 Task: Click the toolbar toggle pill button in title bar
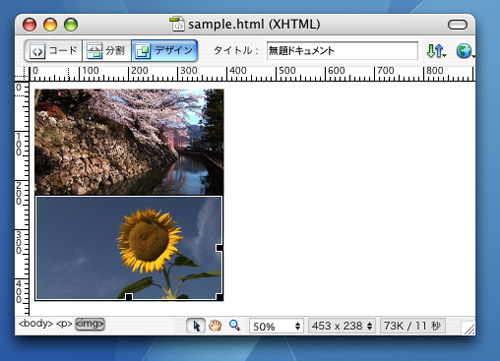(x=457, y=25)
